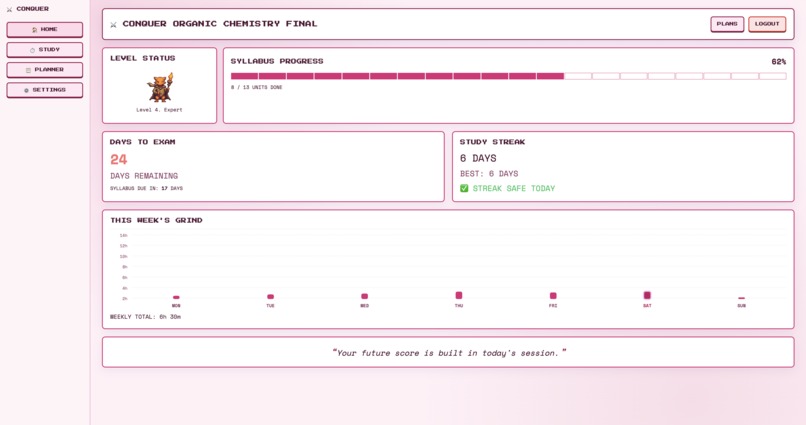Click the swords icon beside the exam title
The image size is (806, 425).
coord(114,25)
